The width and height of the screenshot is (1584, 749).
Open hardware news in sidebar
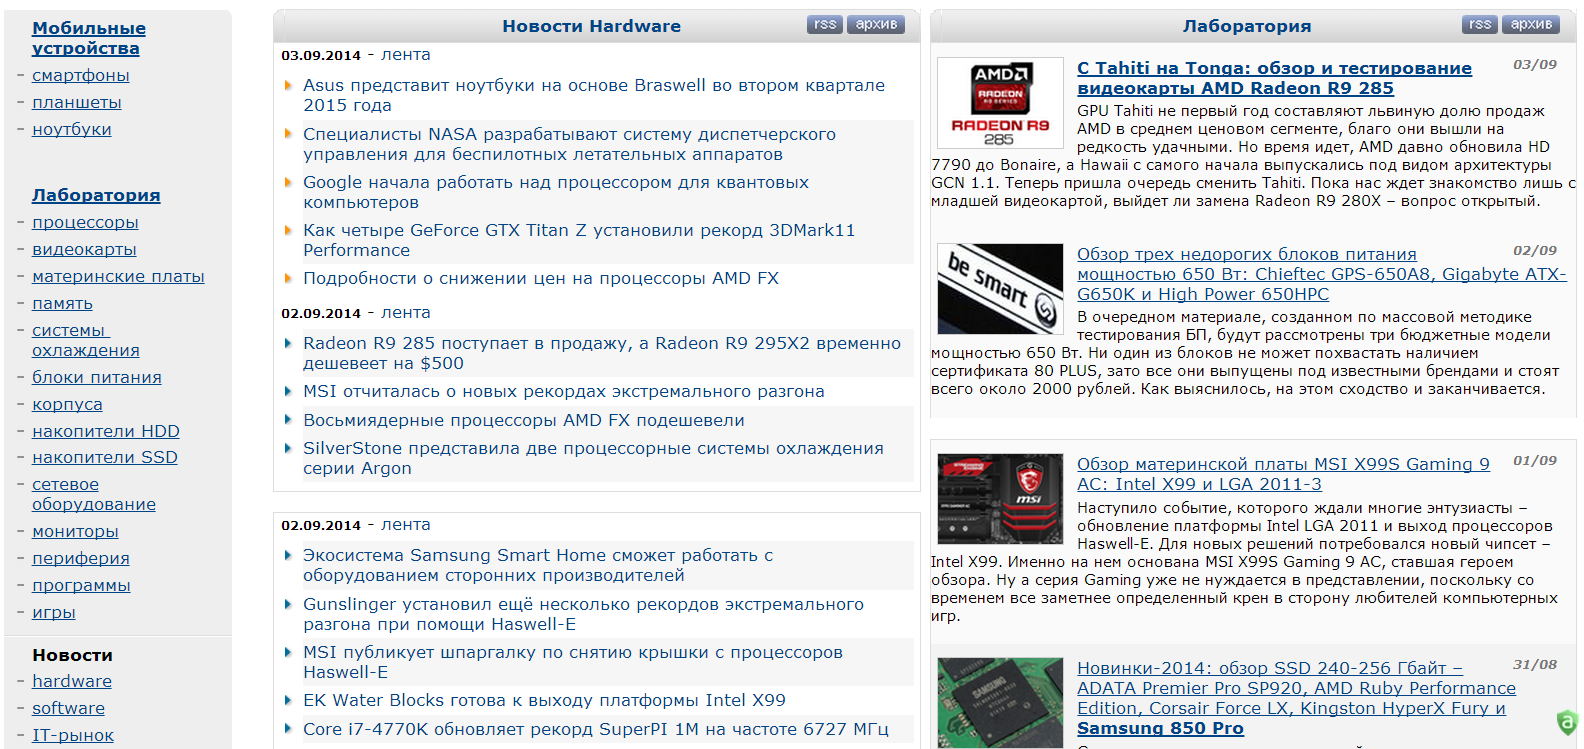coord(72,681)
